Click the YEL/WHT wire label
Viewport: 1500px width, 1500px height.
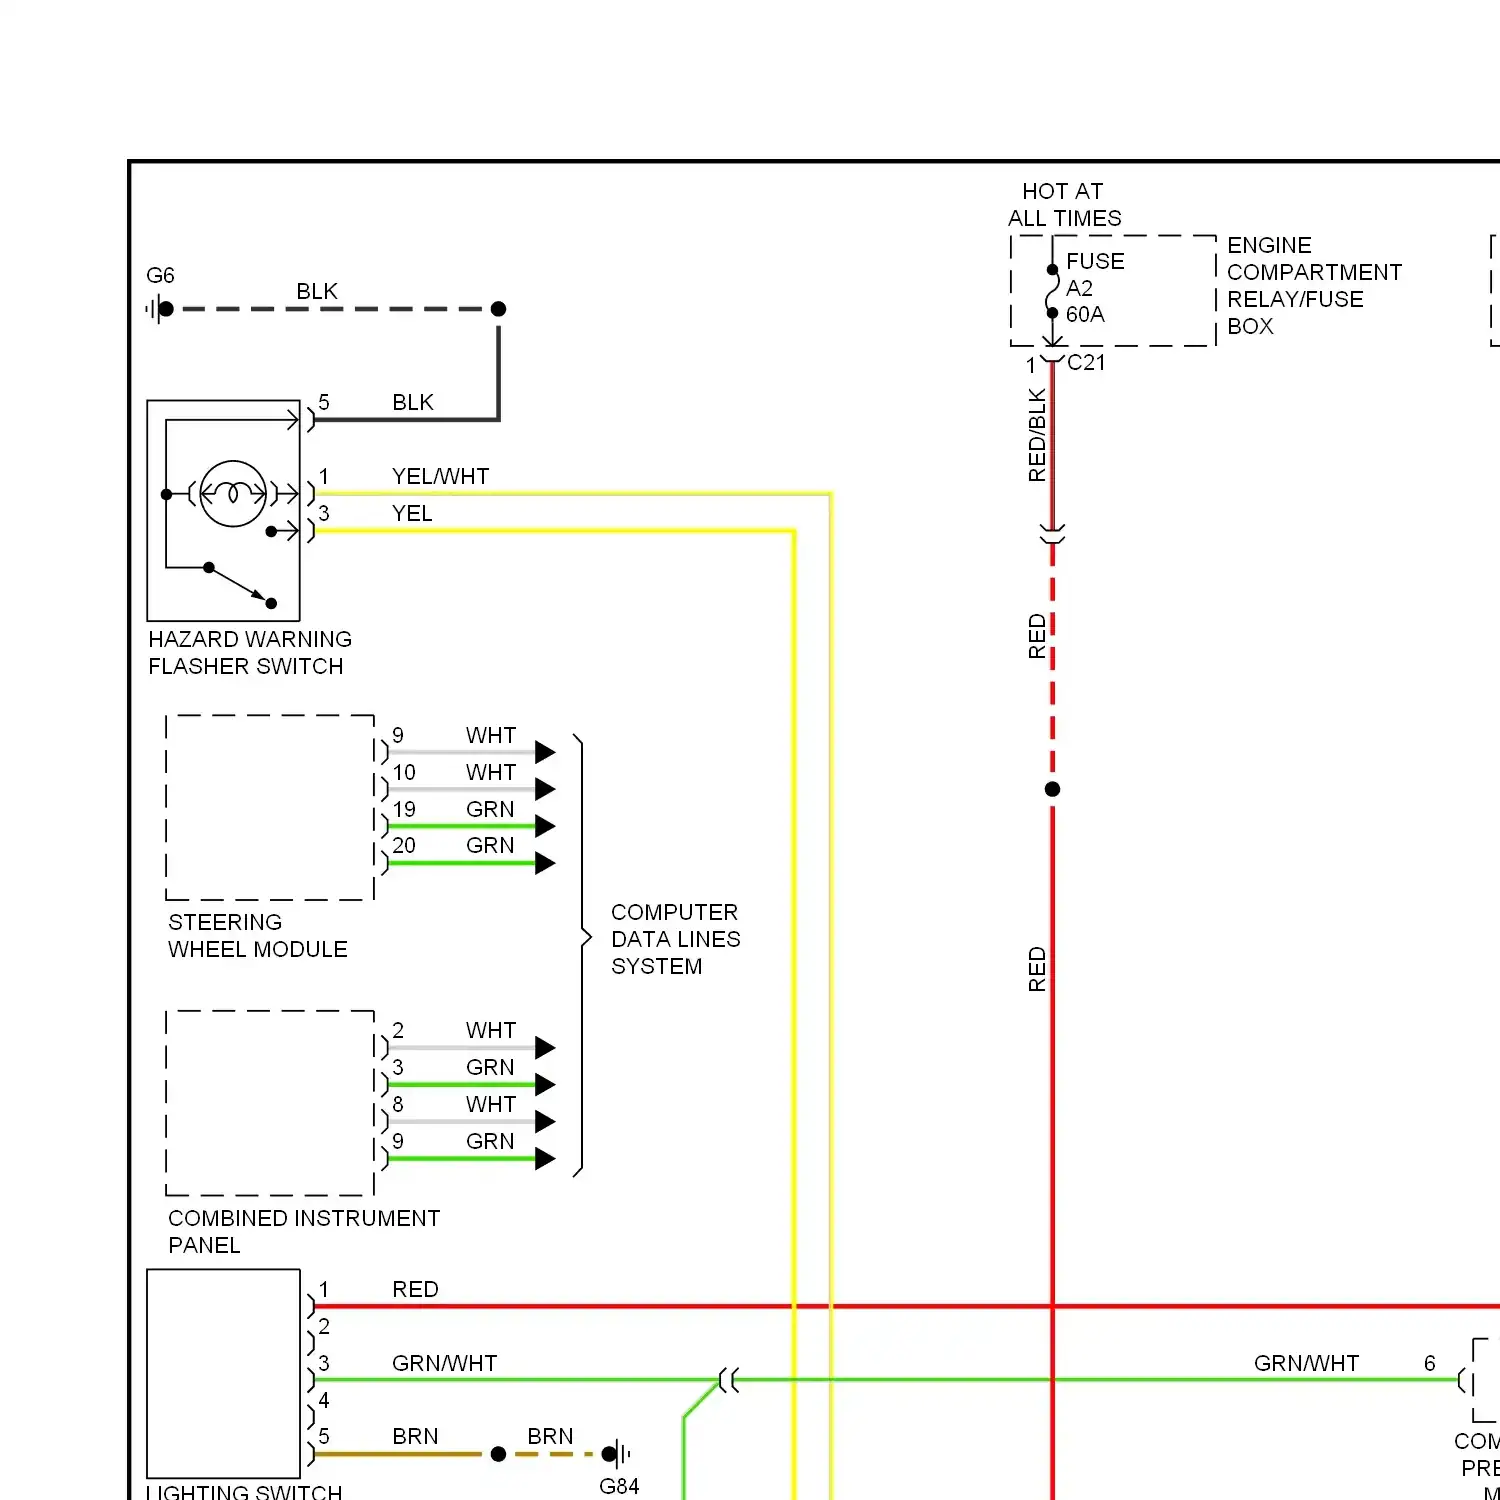coord(440,476)
